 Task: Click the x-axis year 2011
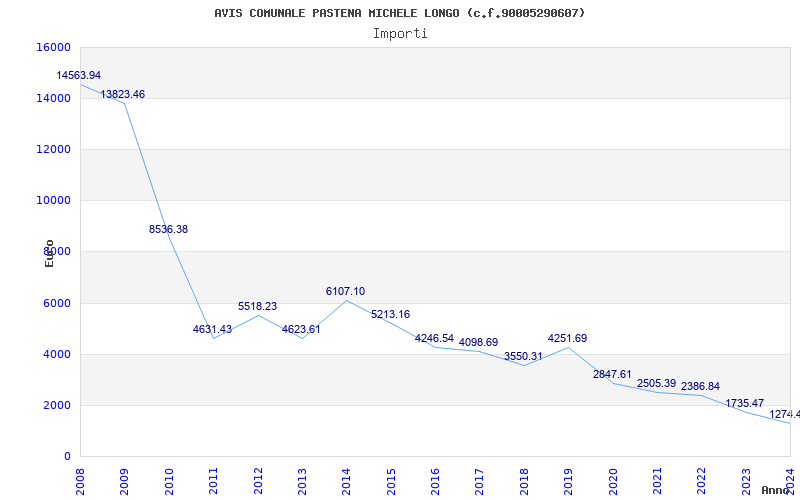point(213,481)
